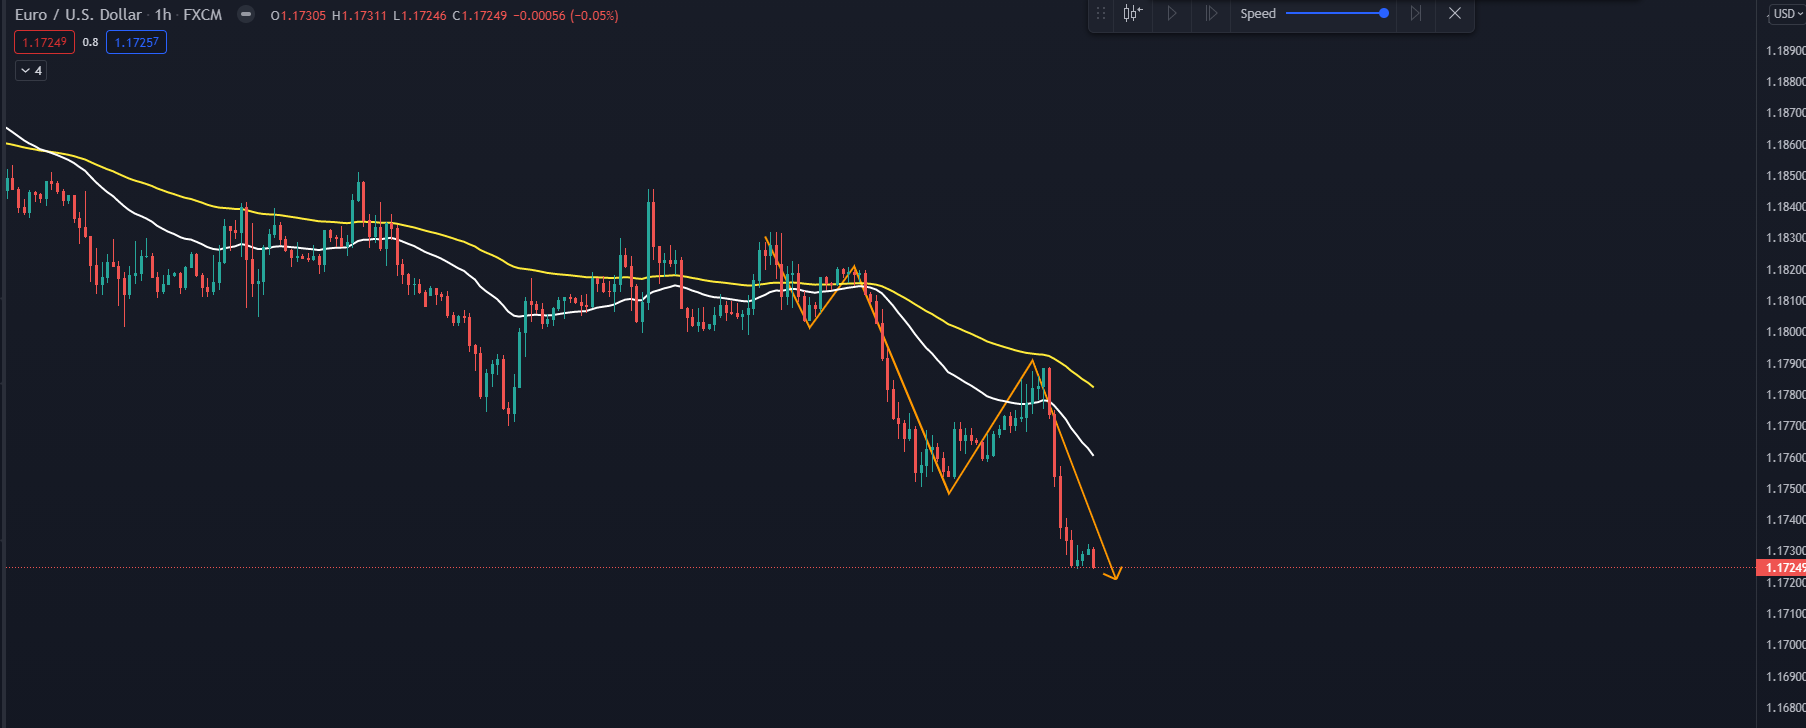1806x728 pixels.
Task: Click the replay toolbar drag handle
Action: click(x=1101, y=14)
